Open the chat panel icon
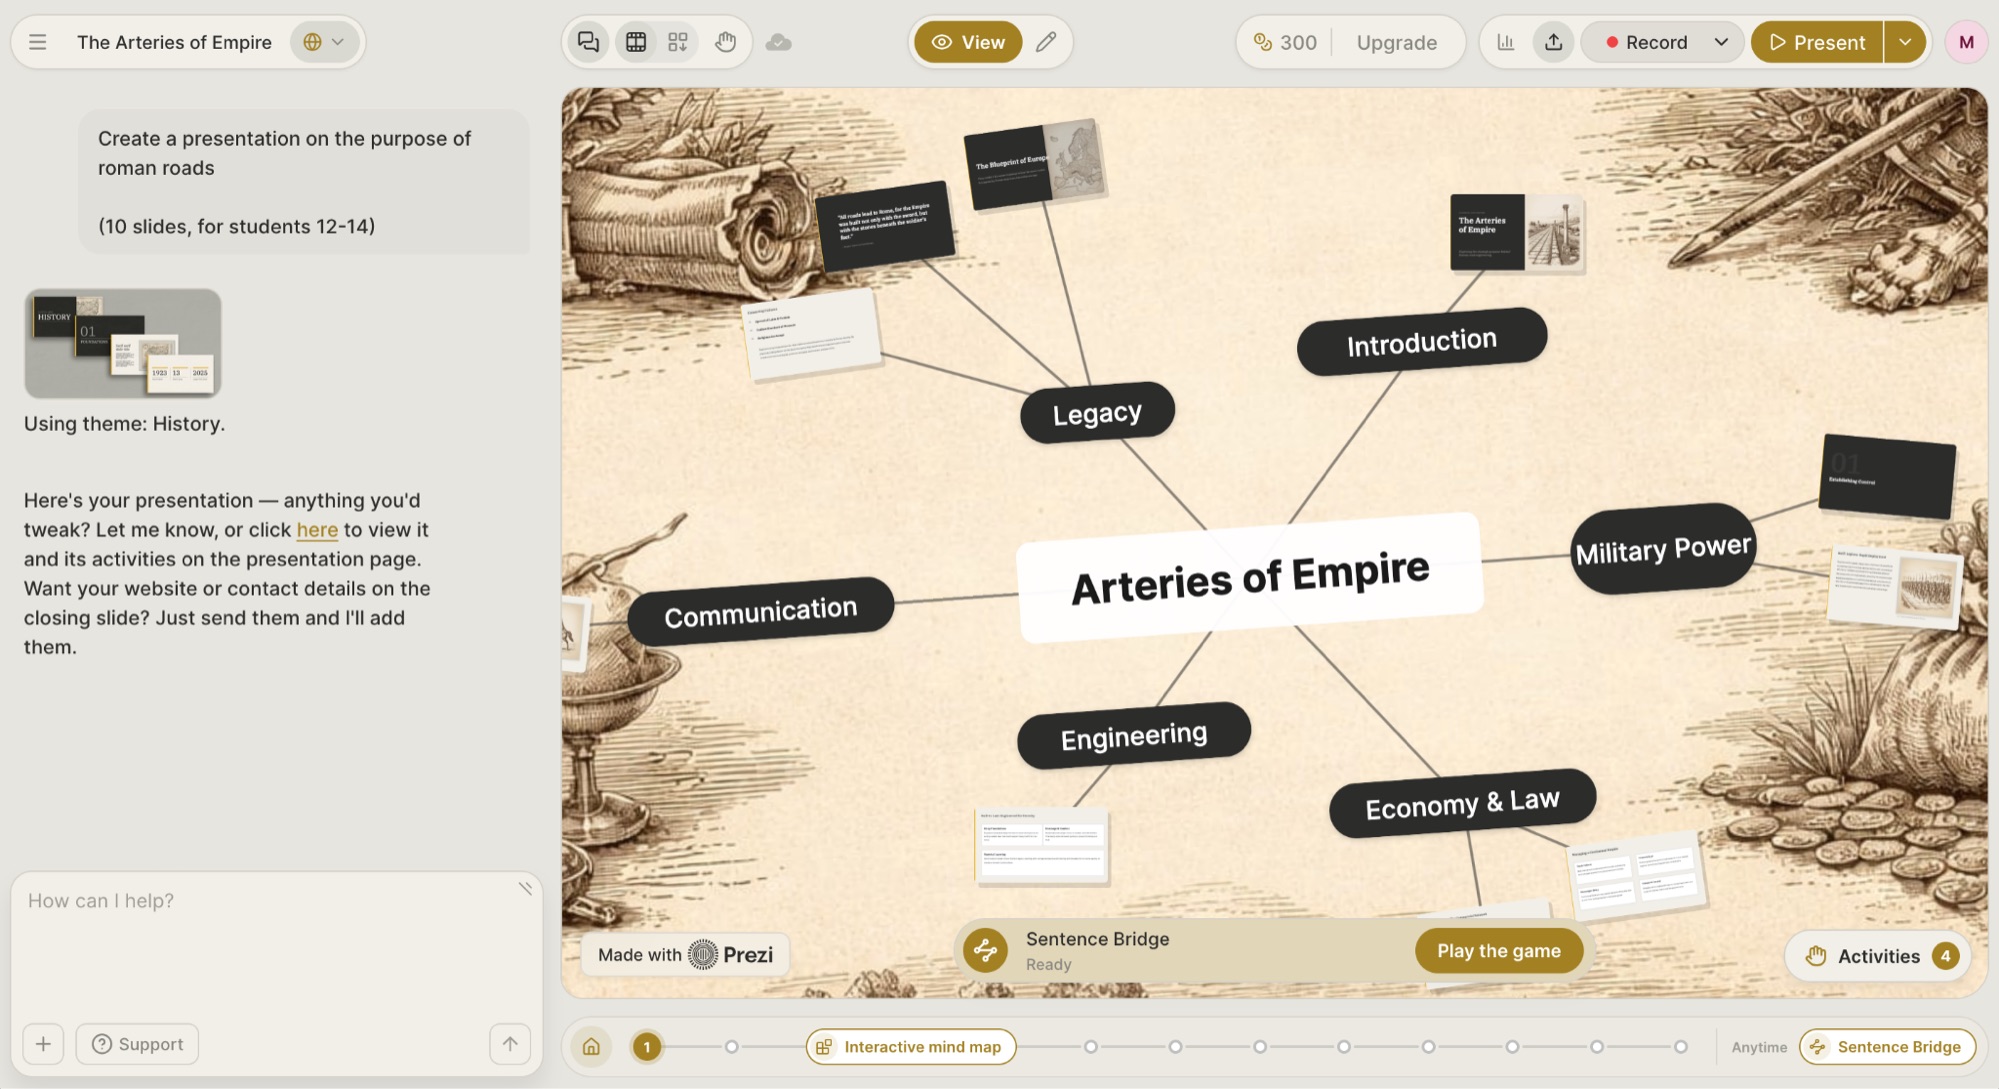The width and height of the screenshot is (1999, 1089). click(x=588, y=42)
